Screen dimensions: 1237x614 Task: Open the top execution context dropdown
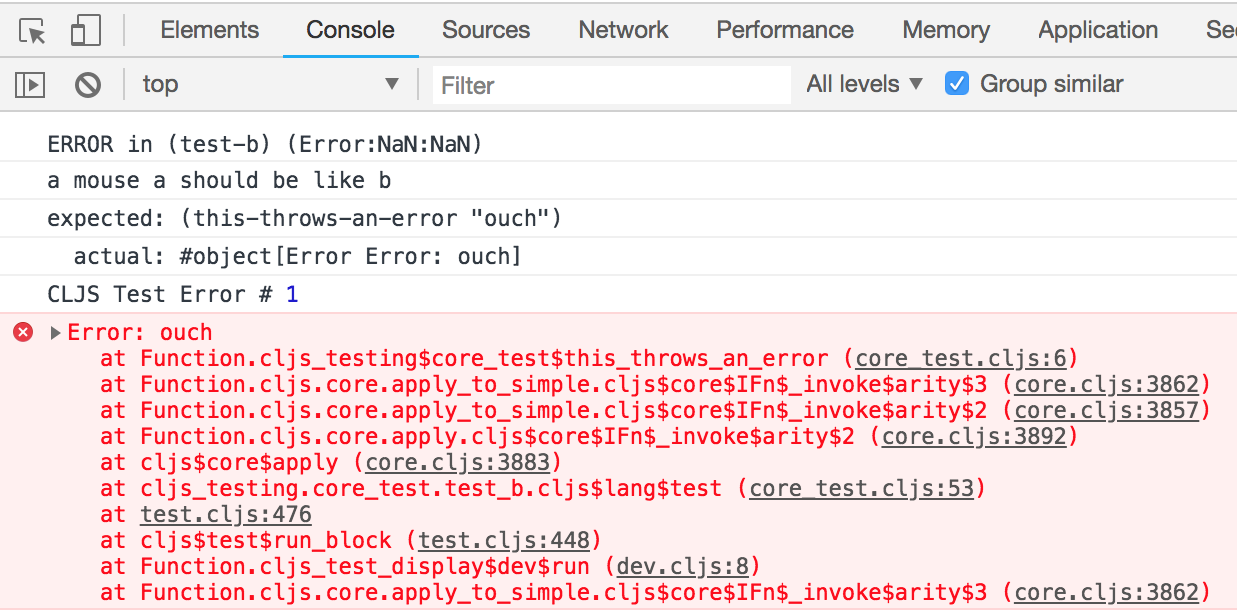click(270, 85)
